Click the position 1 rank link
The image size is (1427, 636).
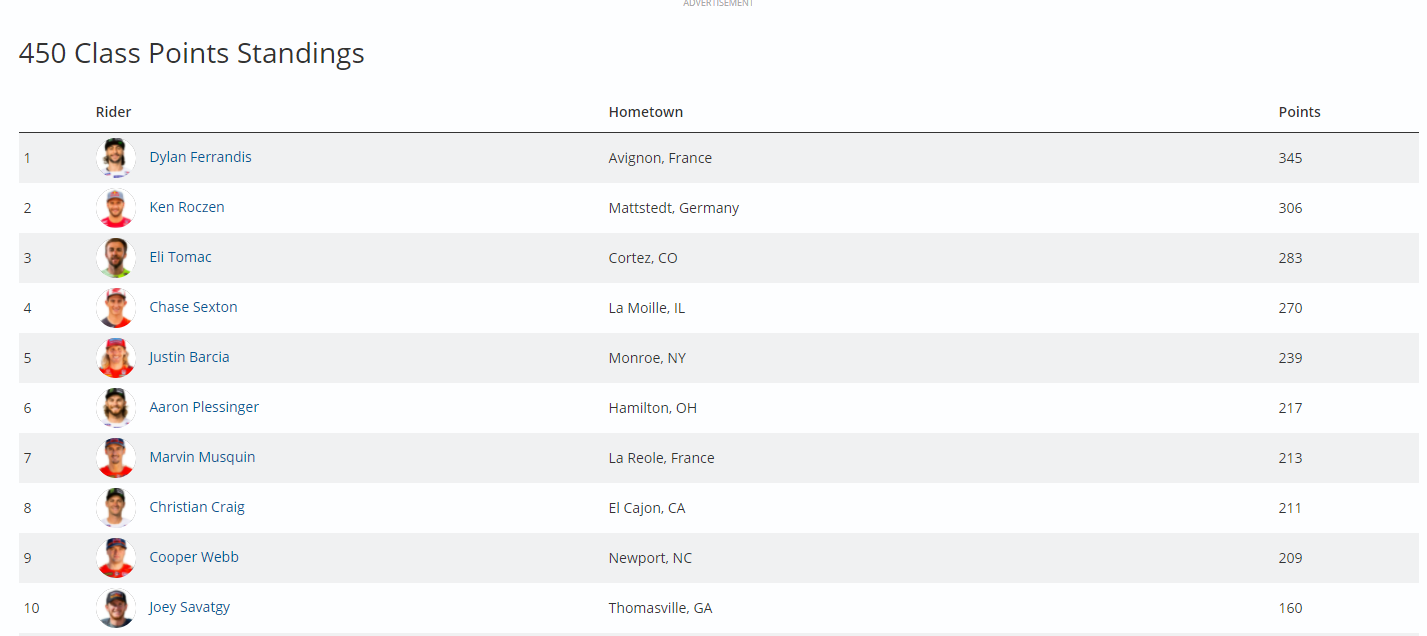point(28,158)
